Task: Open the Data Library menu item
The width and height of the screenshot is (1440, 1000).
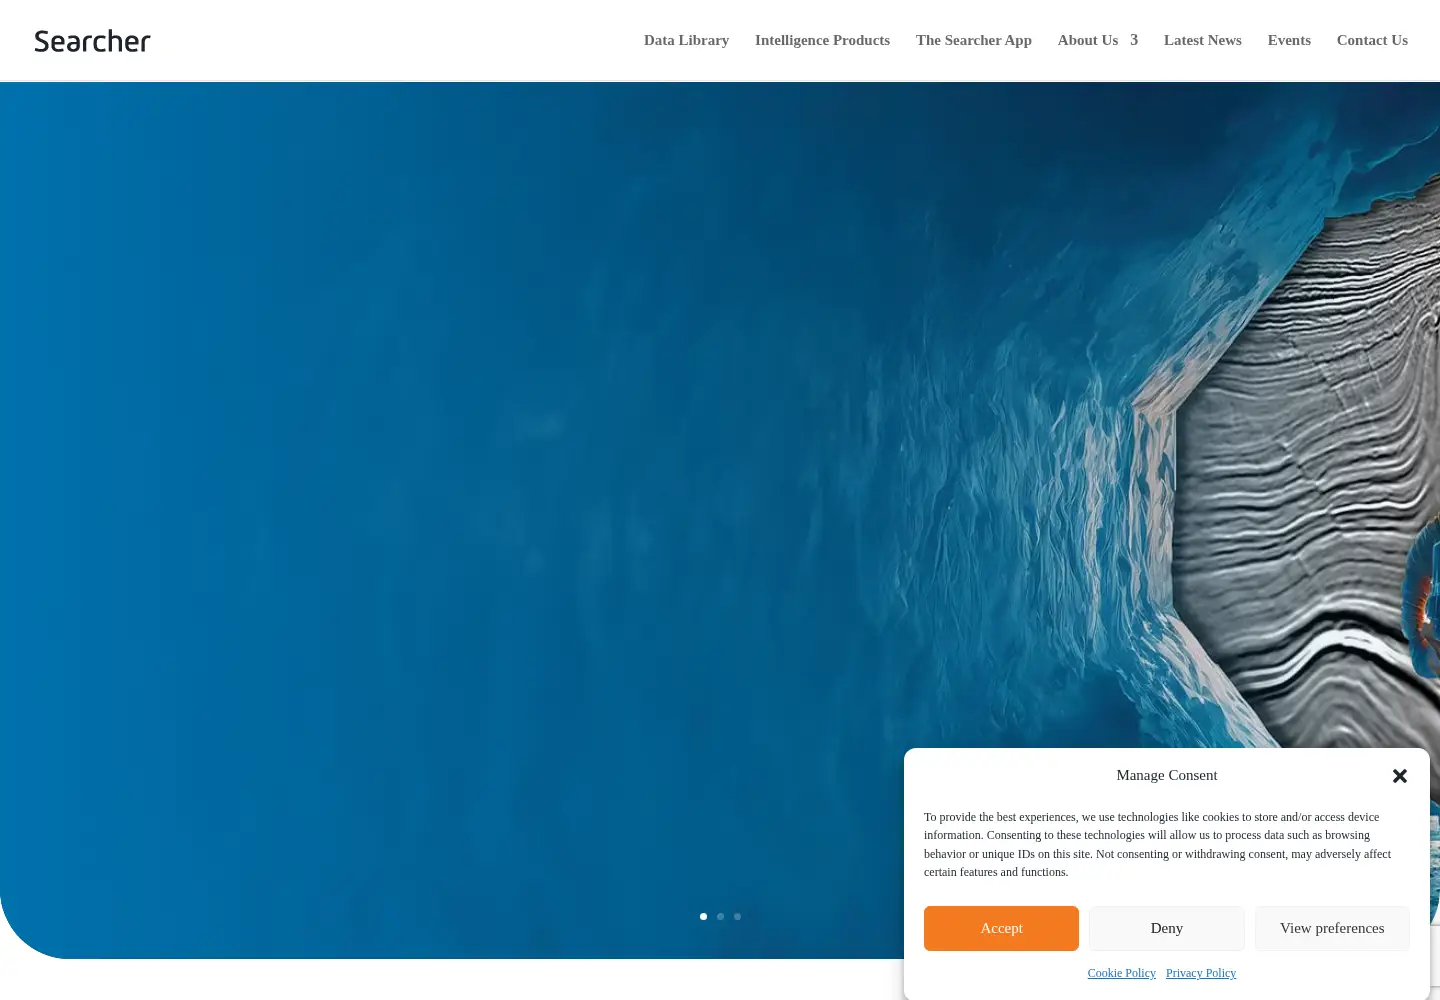Action: pos(686,40)
